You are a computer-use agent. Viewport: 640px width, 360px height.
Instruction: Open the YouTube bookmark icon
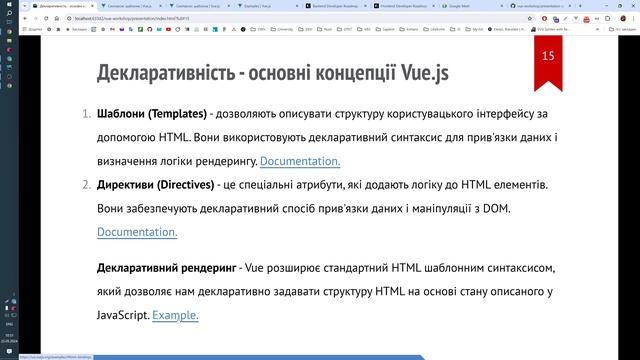click(x=168, y=29)
